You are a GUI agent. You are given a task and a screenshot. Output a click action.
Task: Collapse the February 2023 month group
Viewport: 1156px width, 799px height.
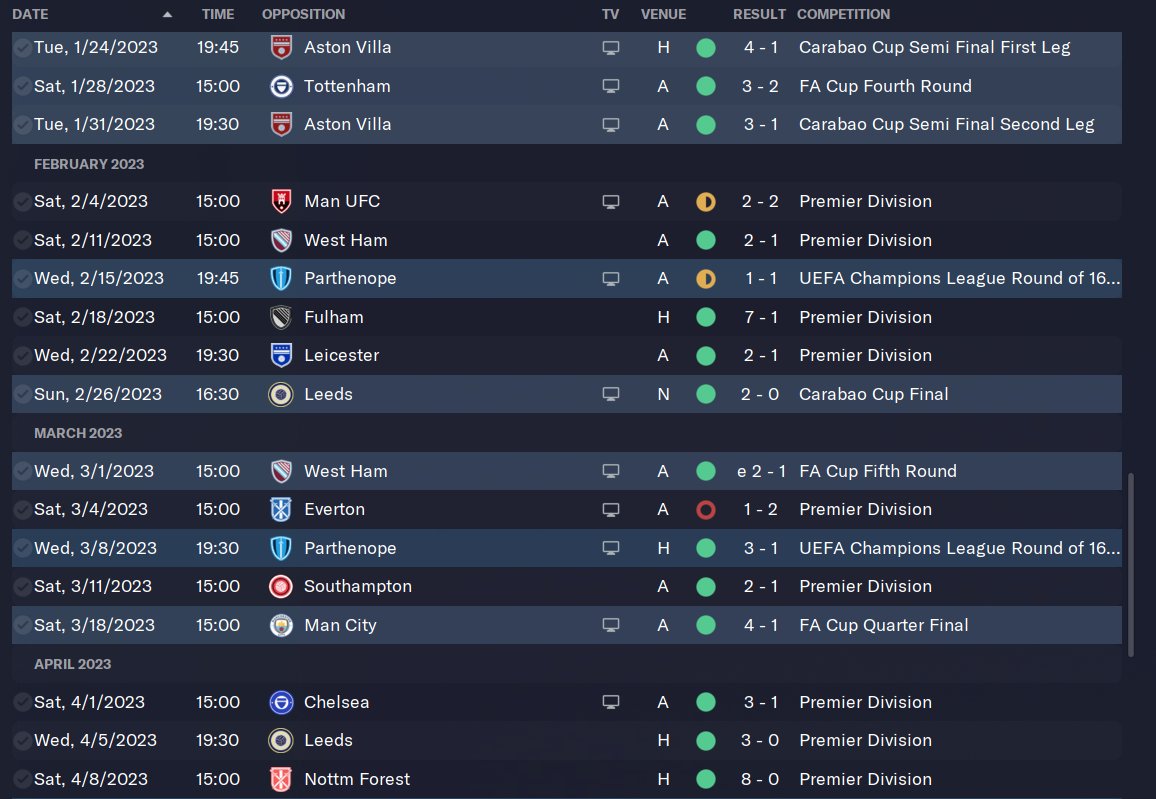(89, 164)
